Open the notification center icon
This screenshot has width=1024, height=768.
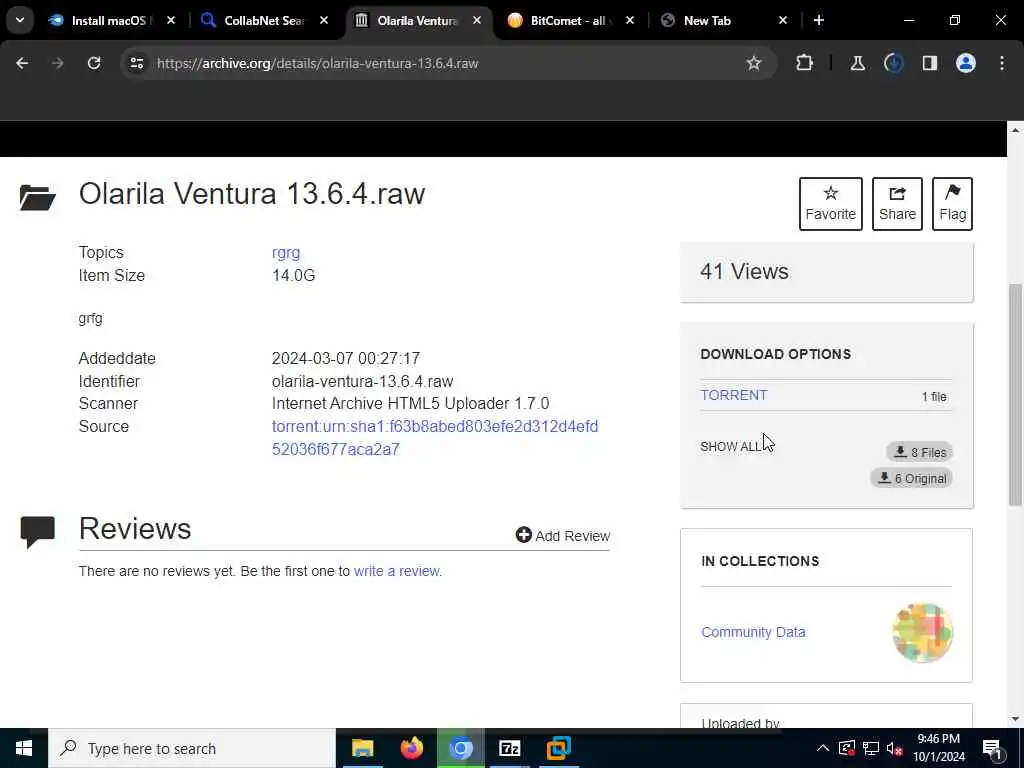point(992,748)
